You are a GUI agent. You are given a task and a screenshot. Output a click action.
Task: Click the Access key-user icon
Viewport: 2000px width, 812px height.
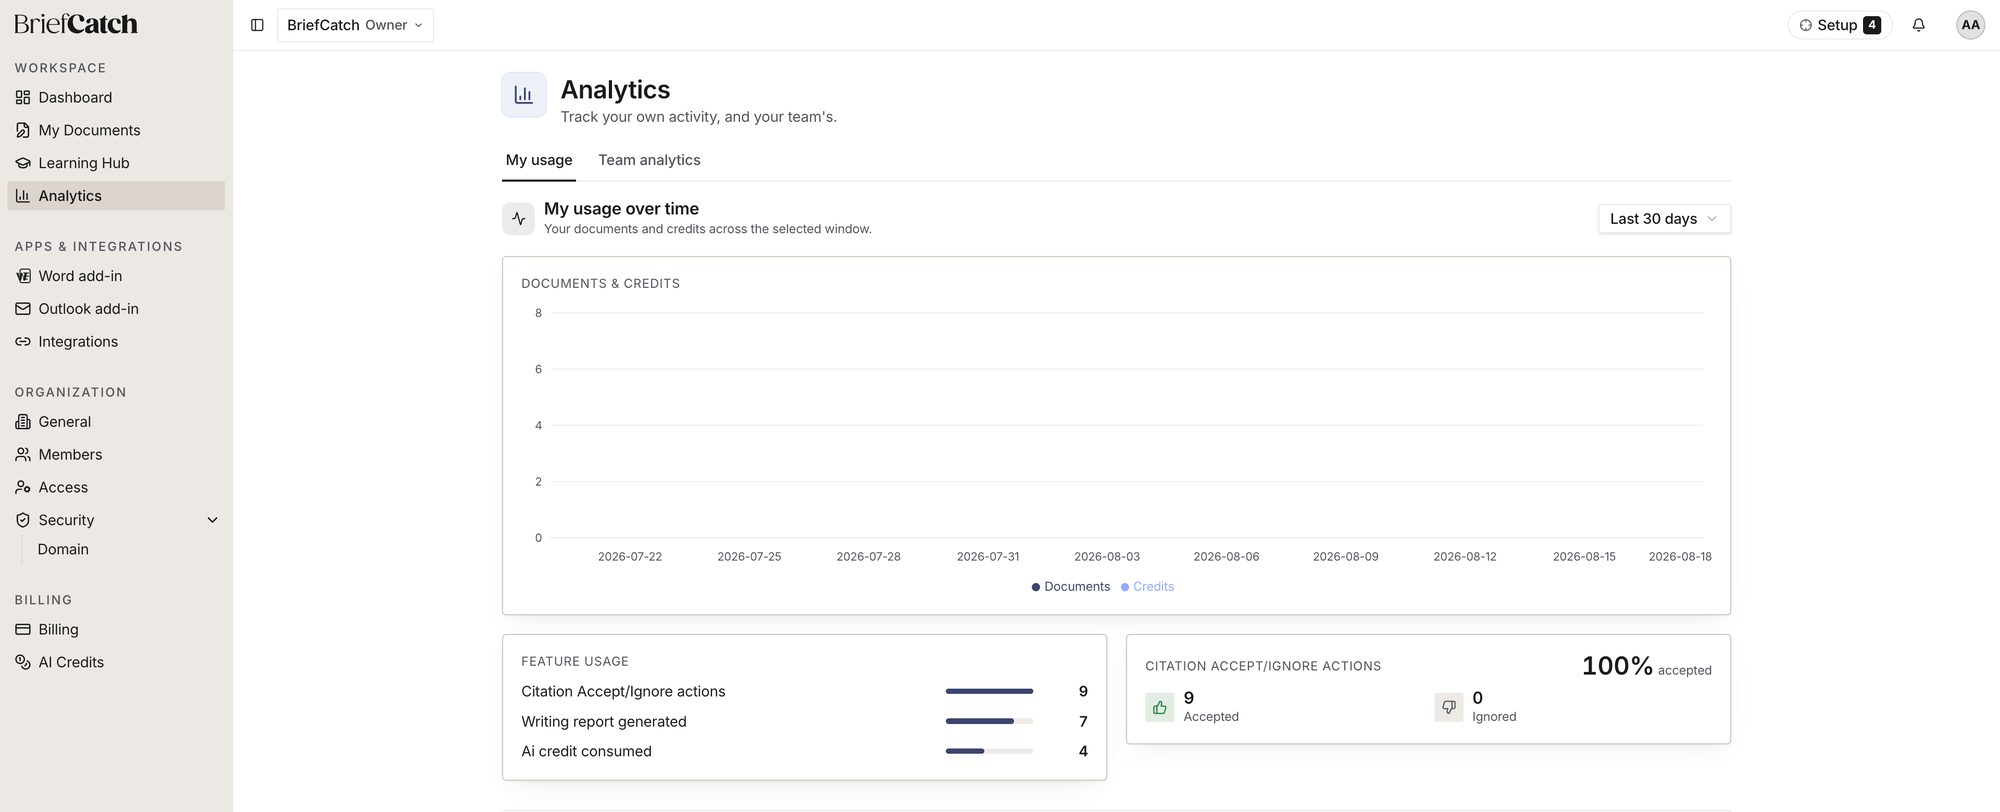tap(23, 487)
